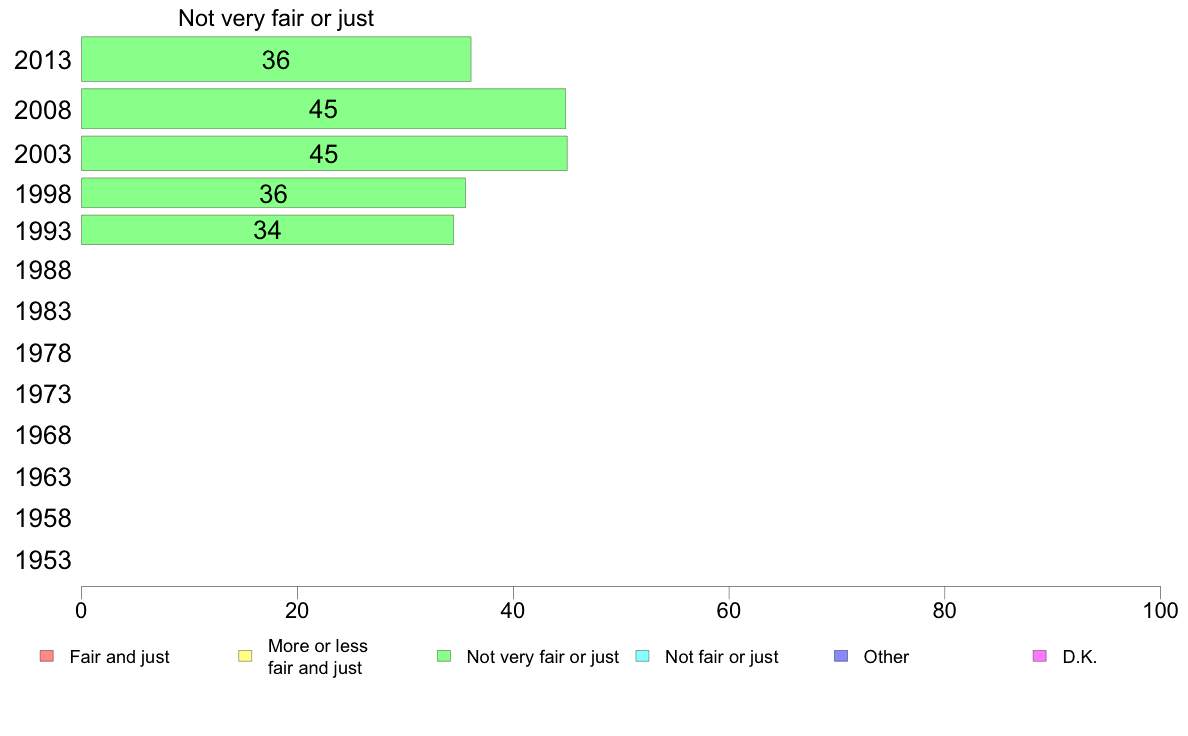Click the Not fair or just legend label
This screenshot has height=736, width=1188.
point(721,657)
